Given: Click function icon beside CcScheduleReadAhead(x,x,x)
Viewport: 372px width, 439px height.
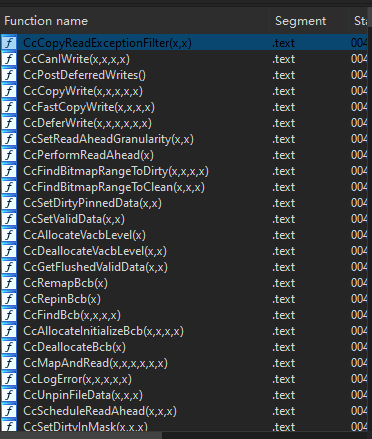Looking at the screenshot, I should 9,411.
